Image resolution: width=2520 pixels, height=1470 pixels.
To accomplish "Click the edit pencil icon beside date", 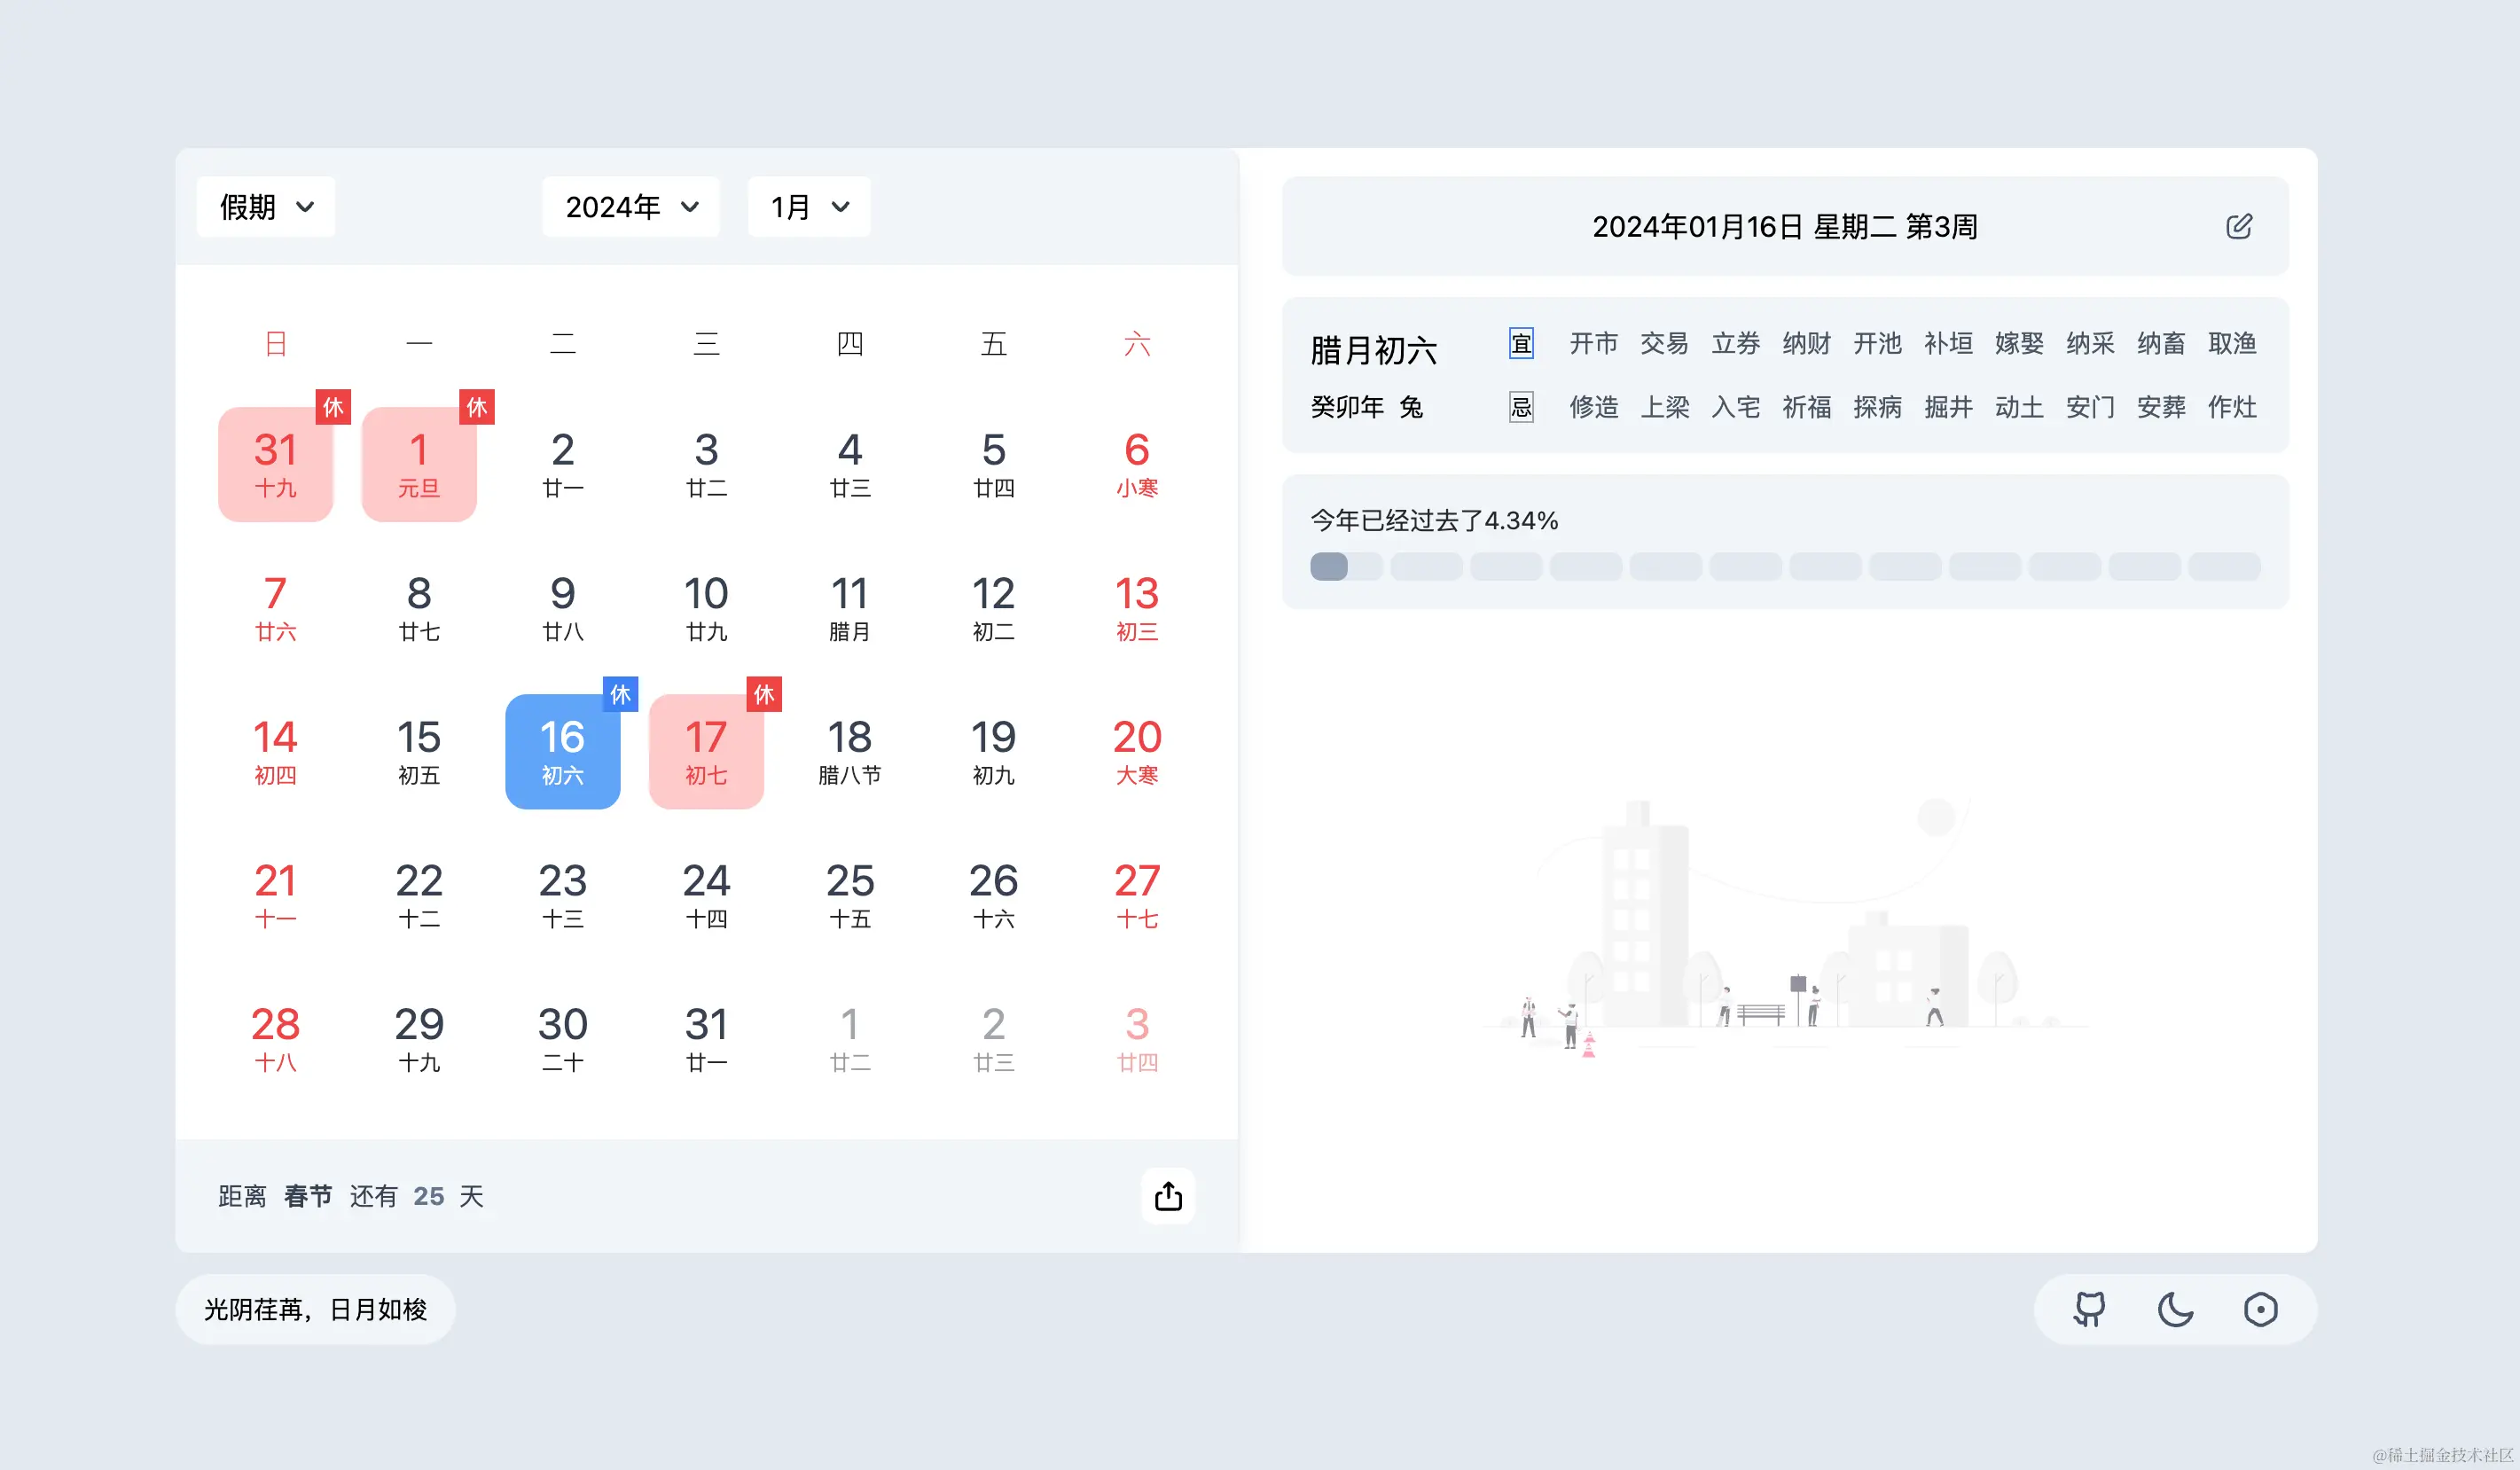I will click(2239, 226).
